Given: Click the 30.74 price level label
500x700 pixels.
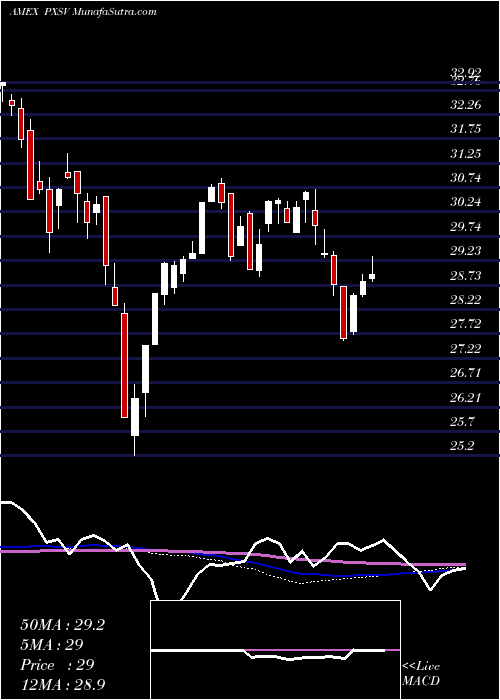Looking at the screenshot, I should [466, 178].
